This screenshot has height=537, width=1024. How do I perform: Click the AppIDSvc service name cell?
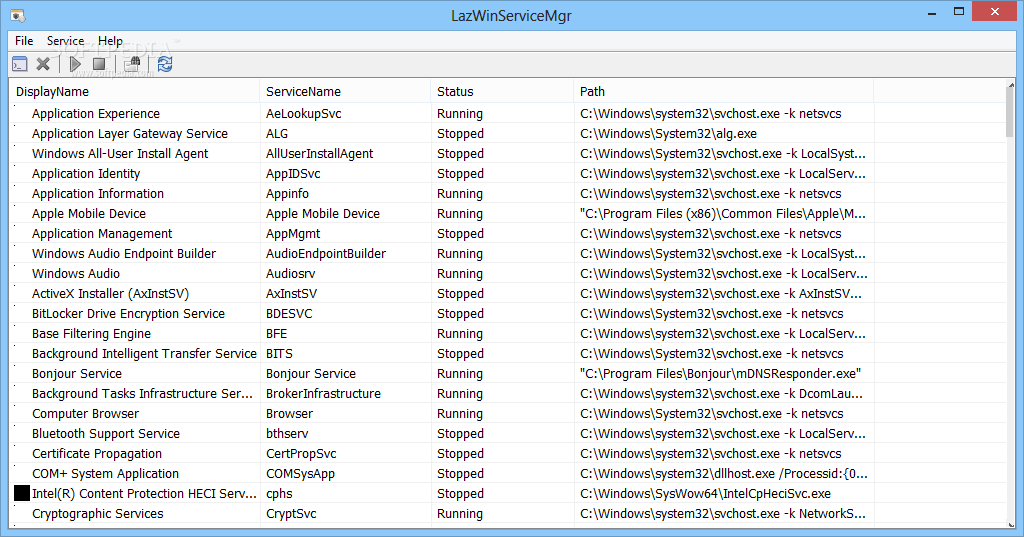tap(293, 174)
